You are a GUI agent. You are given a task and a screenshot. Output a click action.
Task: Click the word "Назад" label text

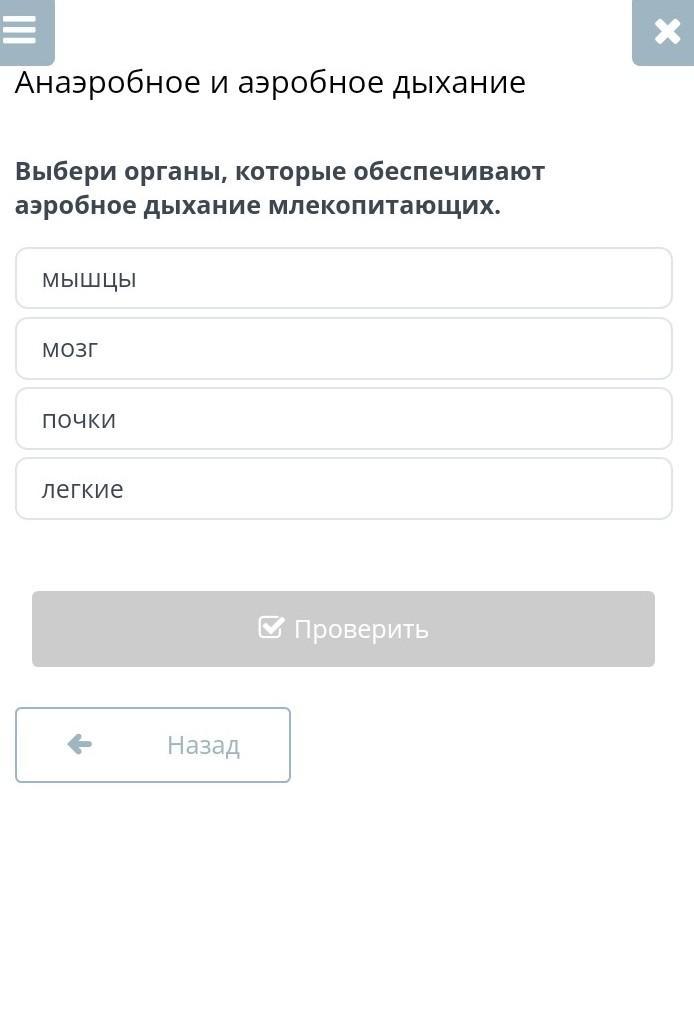203,745
